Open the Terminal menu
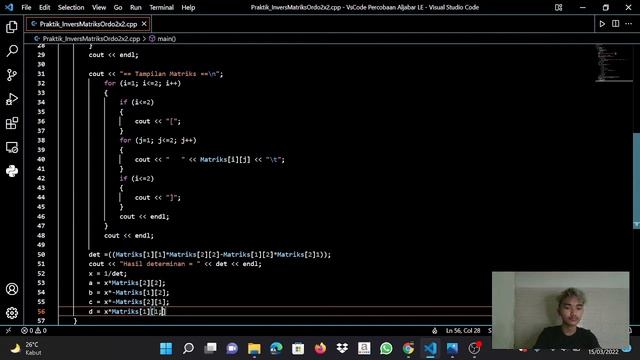This screenshot has height=360, width=640. 161,7
